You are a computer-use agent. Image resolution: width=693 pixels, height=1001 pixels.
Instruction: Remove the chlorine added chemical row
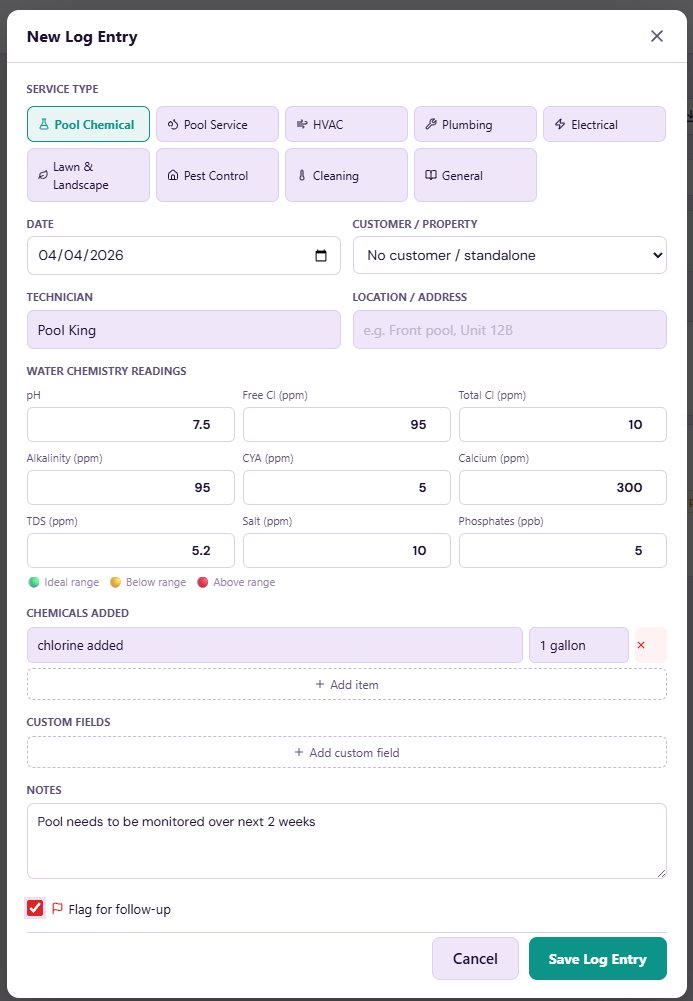tap(641, 645)
